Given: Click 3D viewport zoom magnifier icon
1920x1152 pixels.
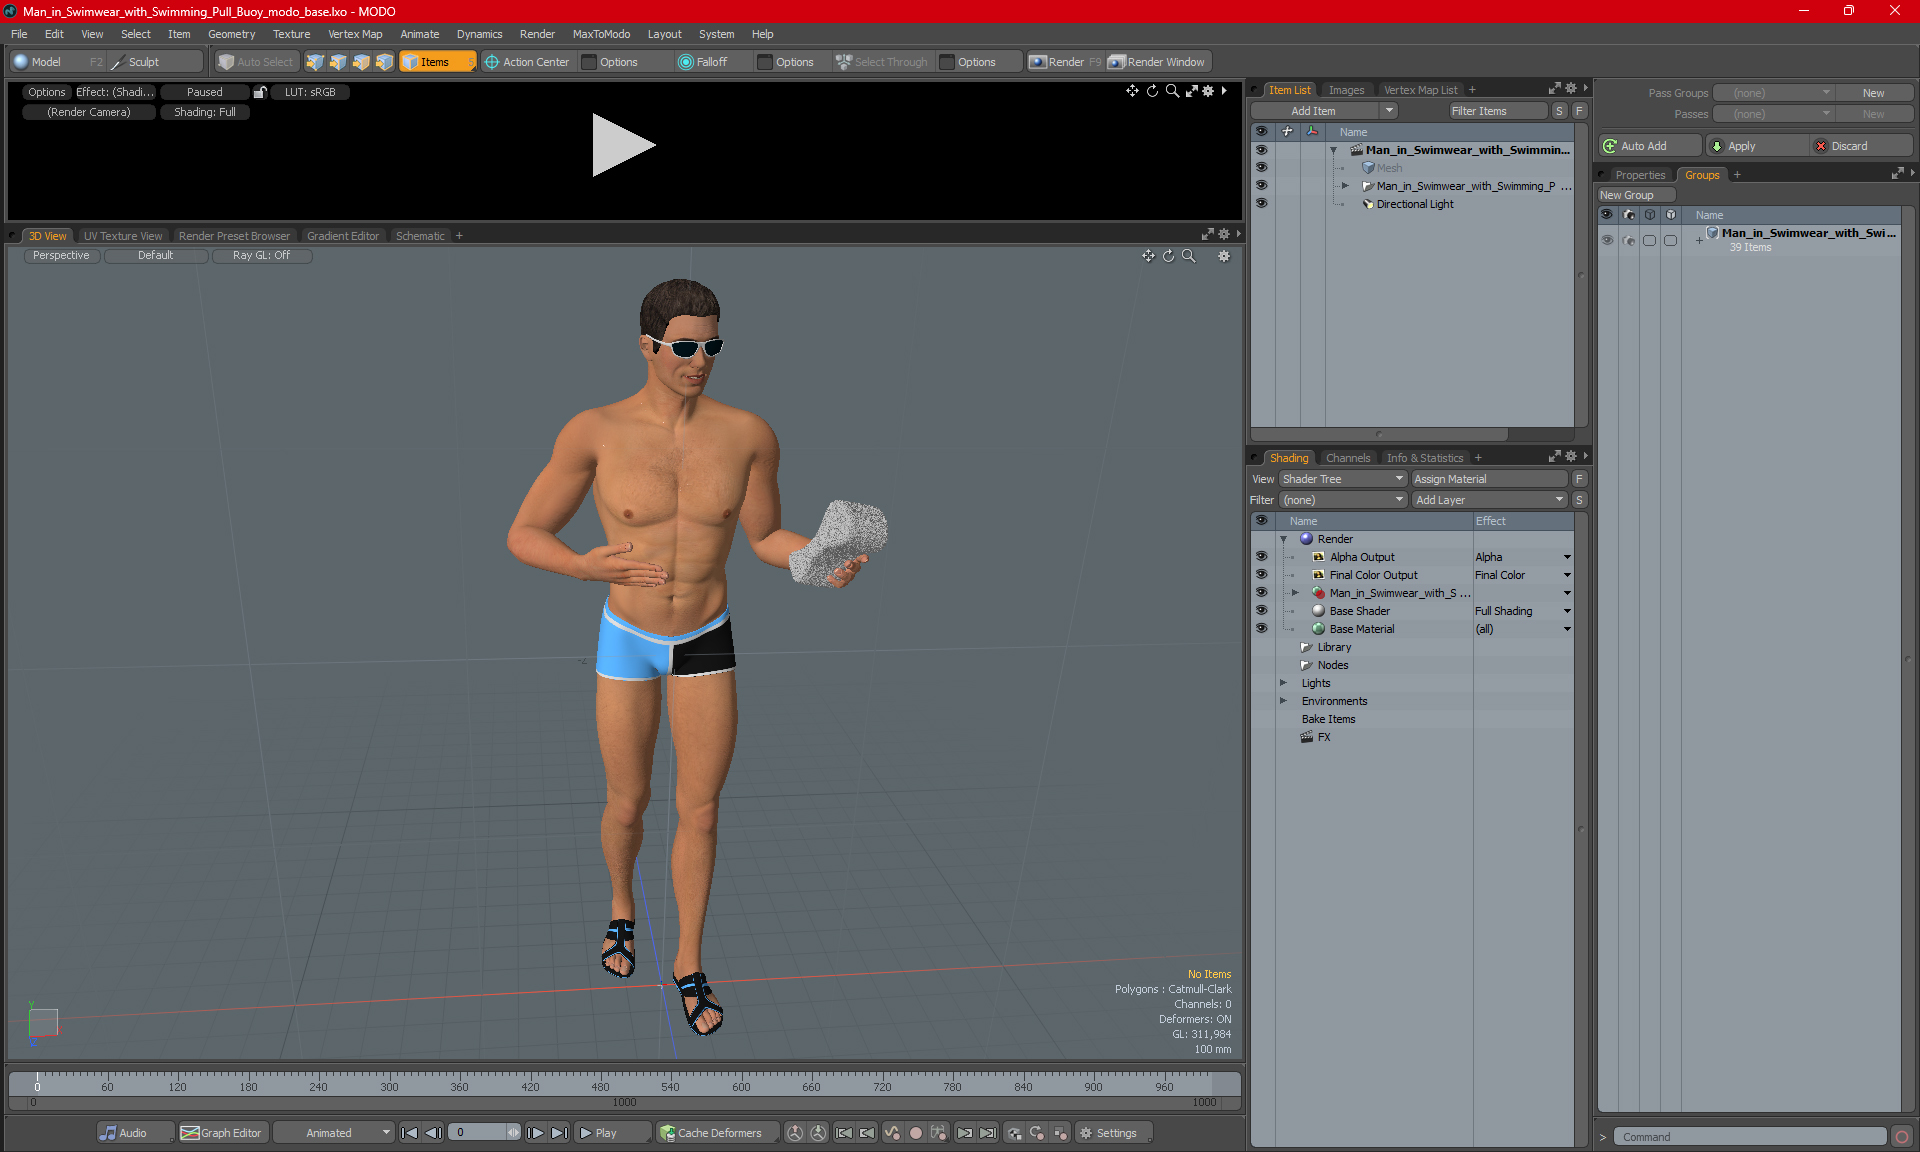Looking at the screenshot, I should 1189,256.
